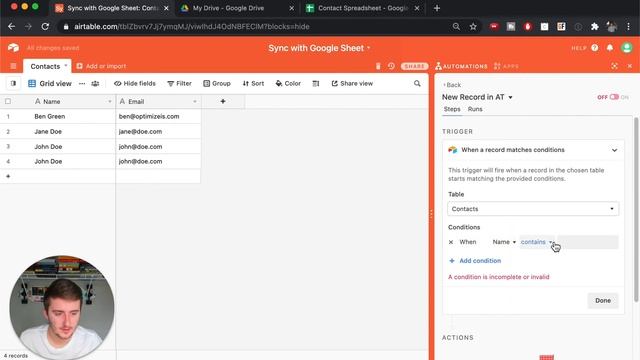Open the Help question mark icon
640x360 pixels.
tap(595, 48)
